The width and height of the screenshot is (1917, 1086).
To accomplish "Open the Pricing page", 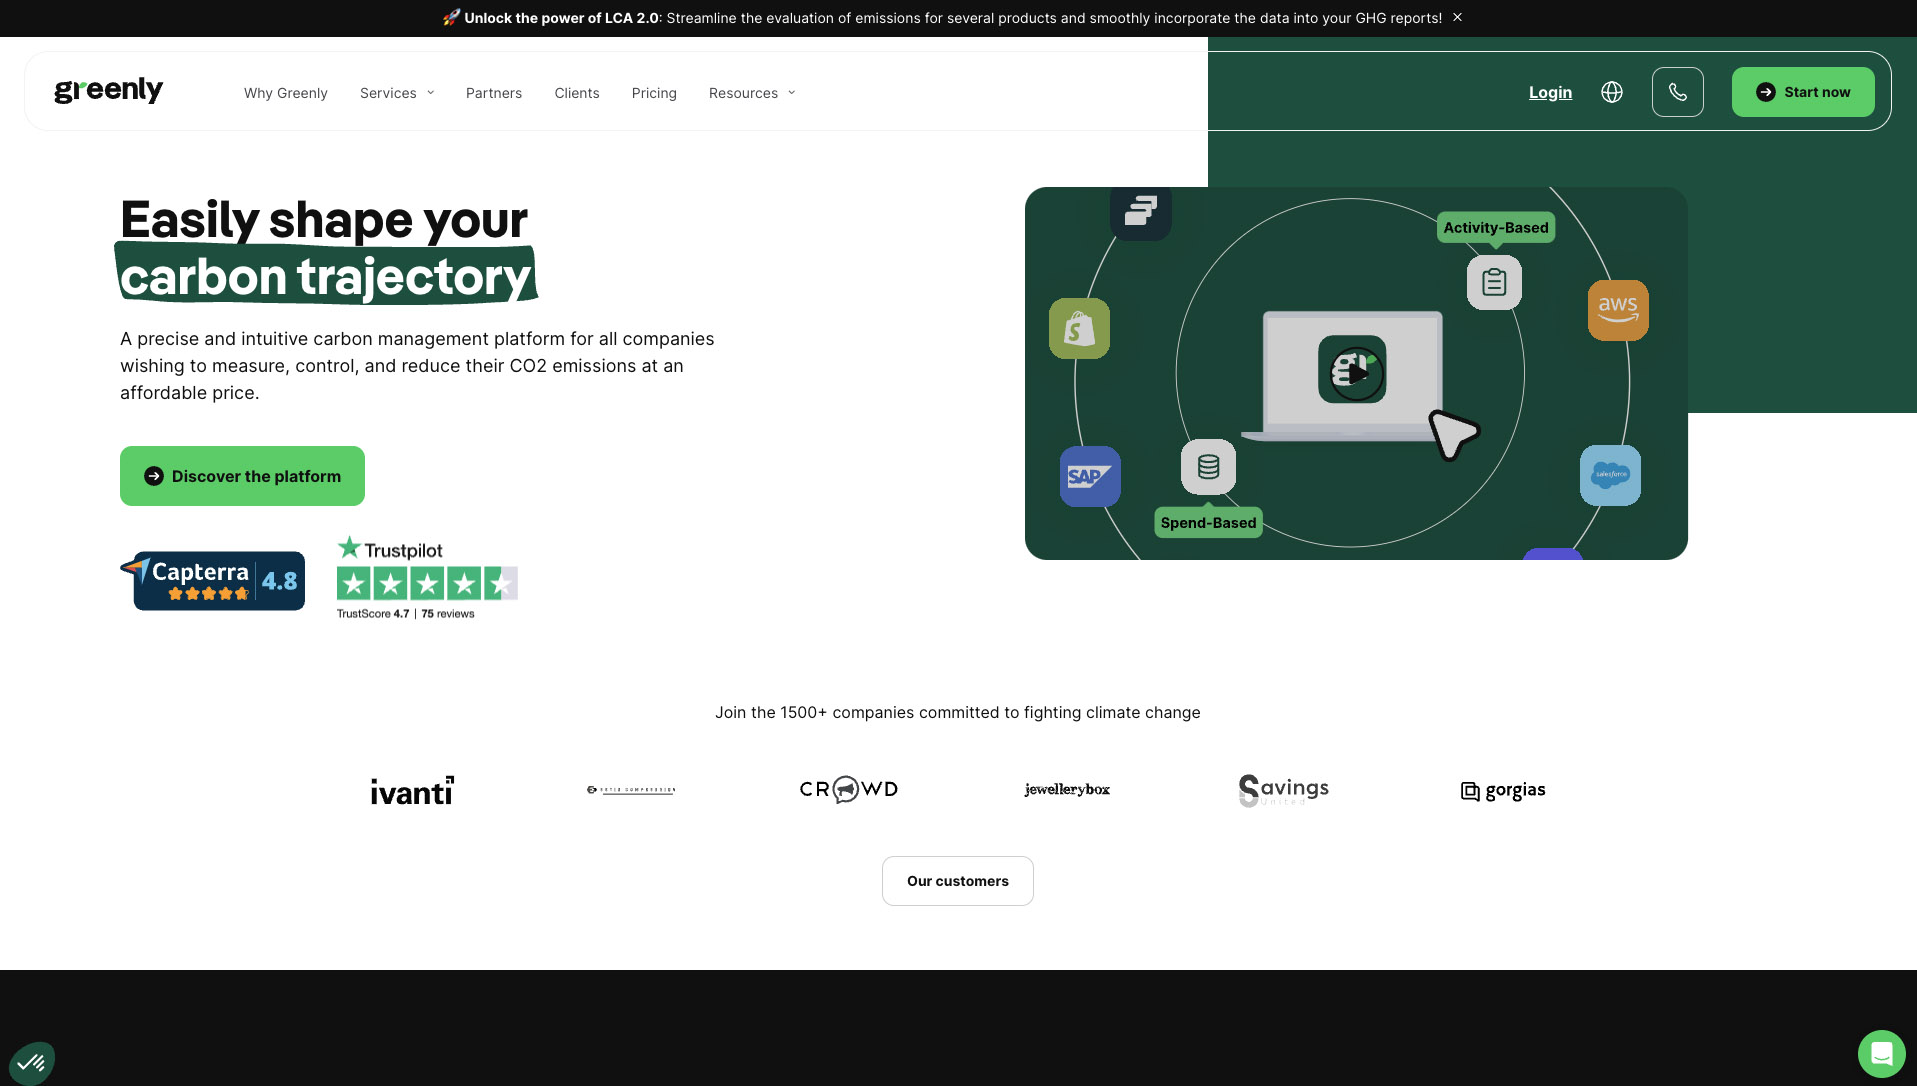I will click(x=654, y=93).
